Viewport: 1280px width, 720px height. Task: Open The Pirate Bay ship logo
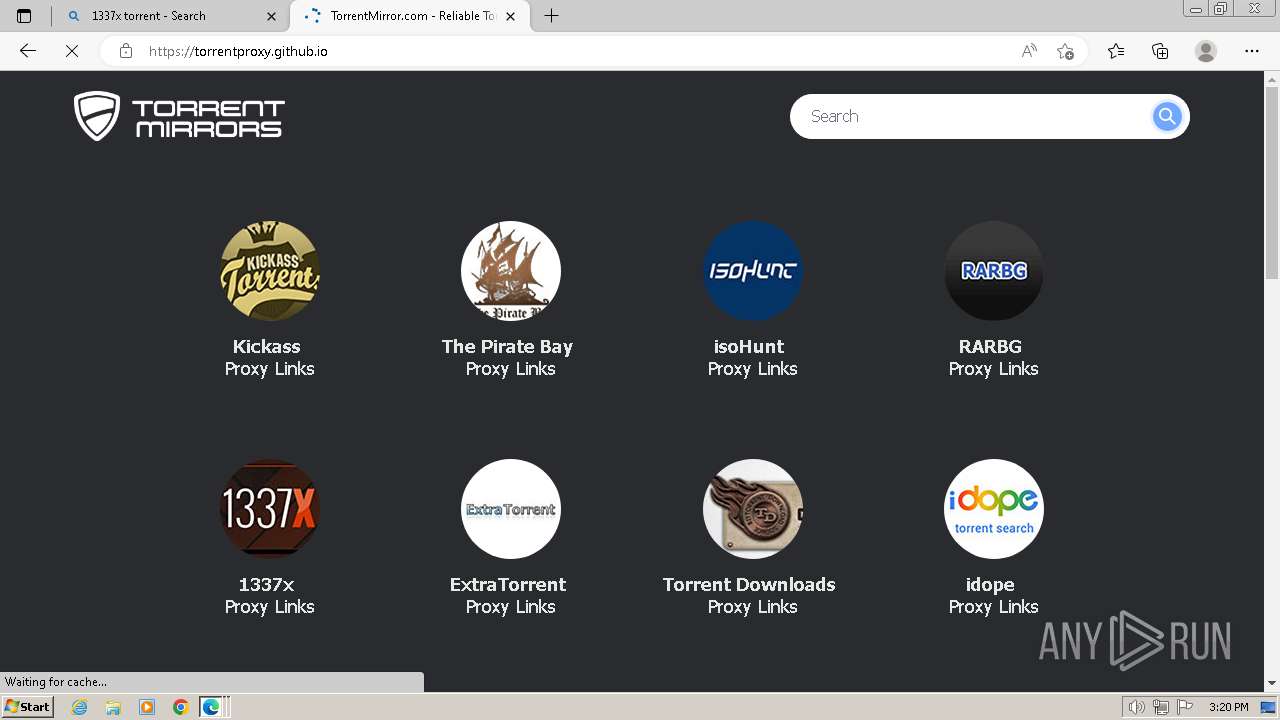511,271
